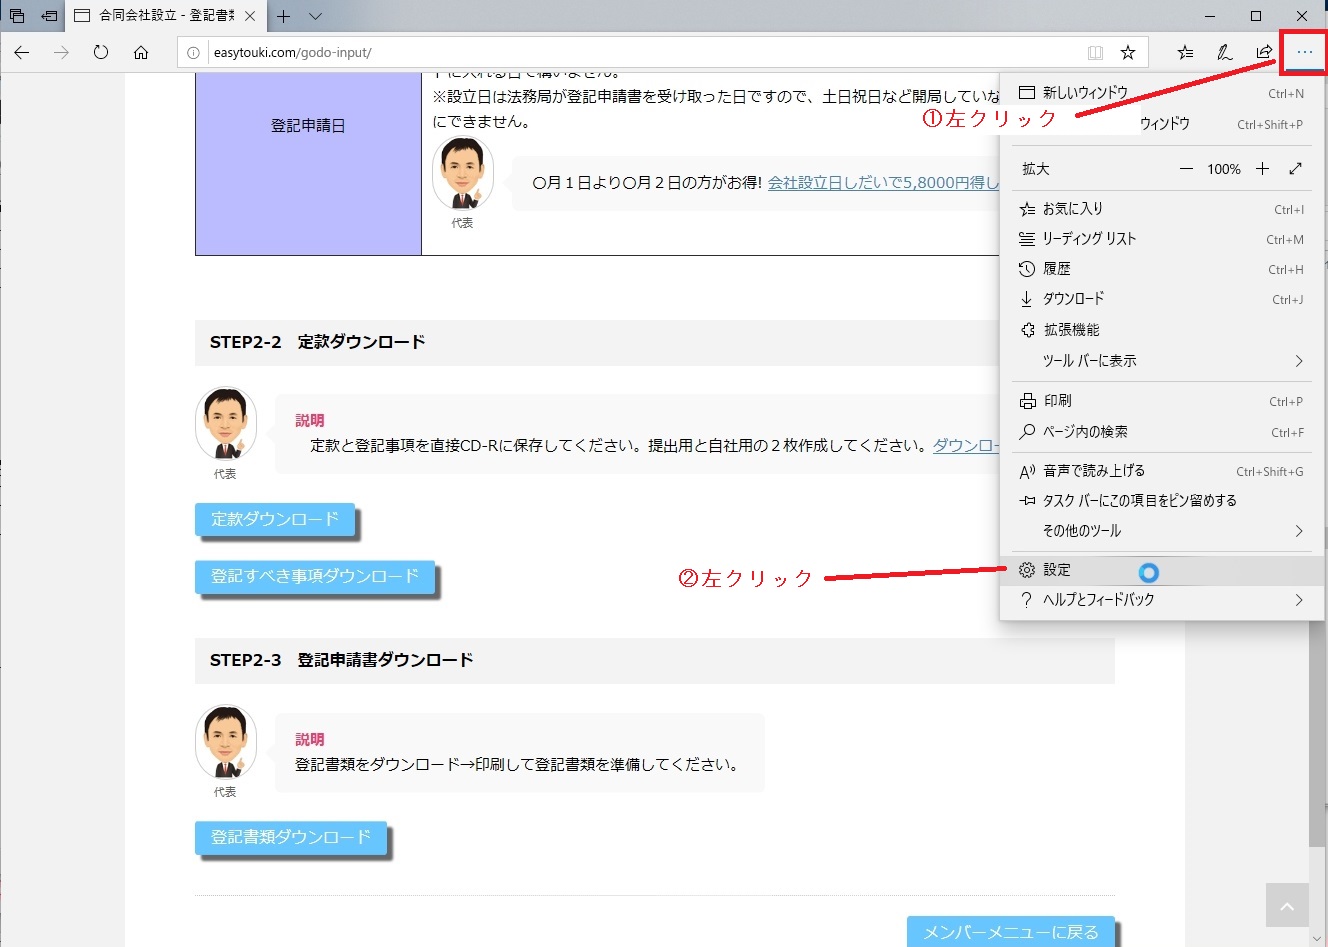Add page to favorites with star icon

1128,52
